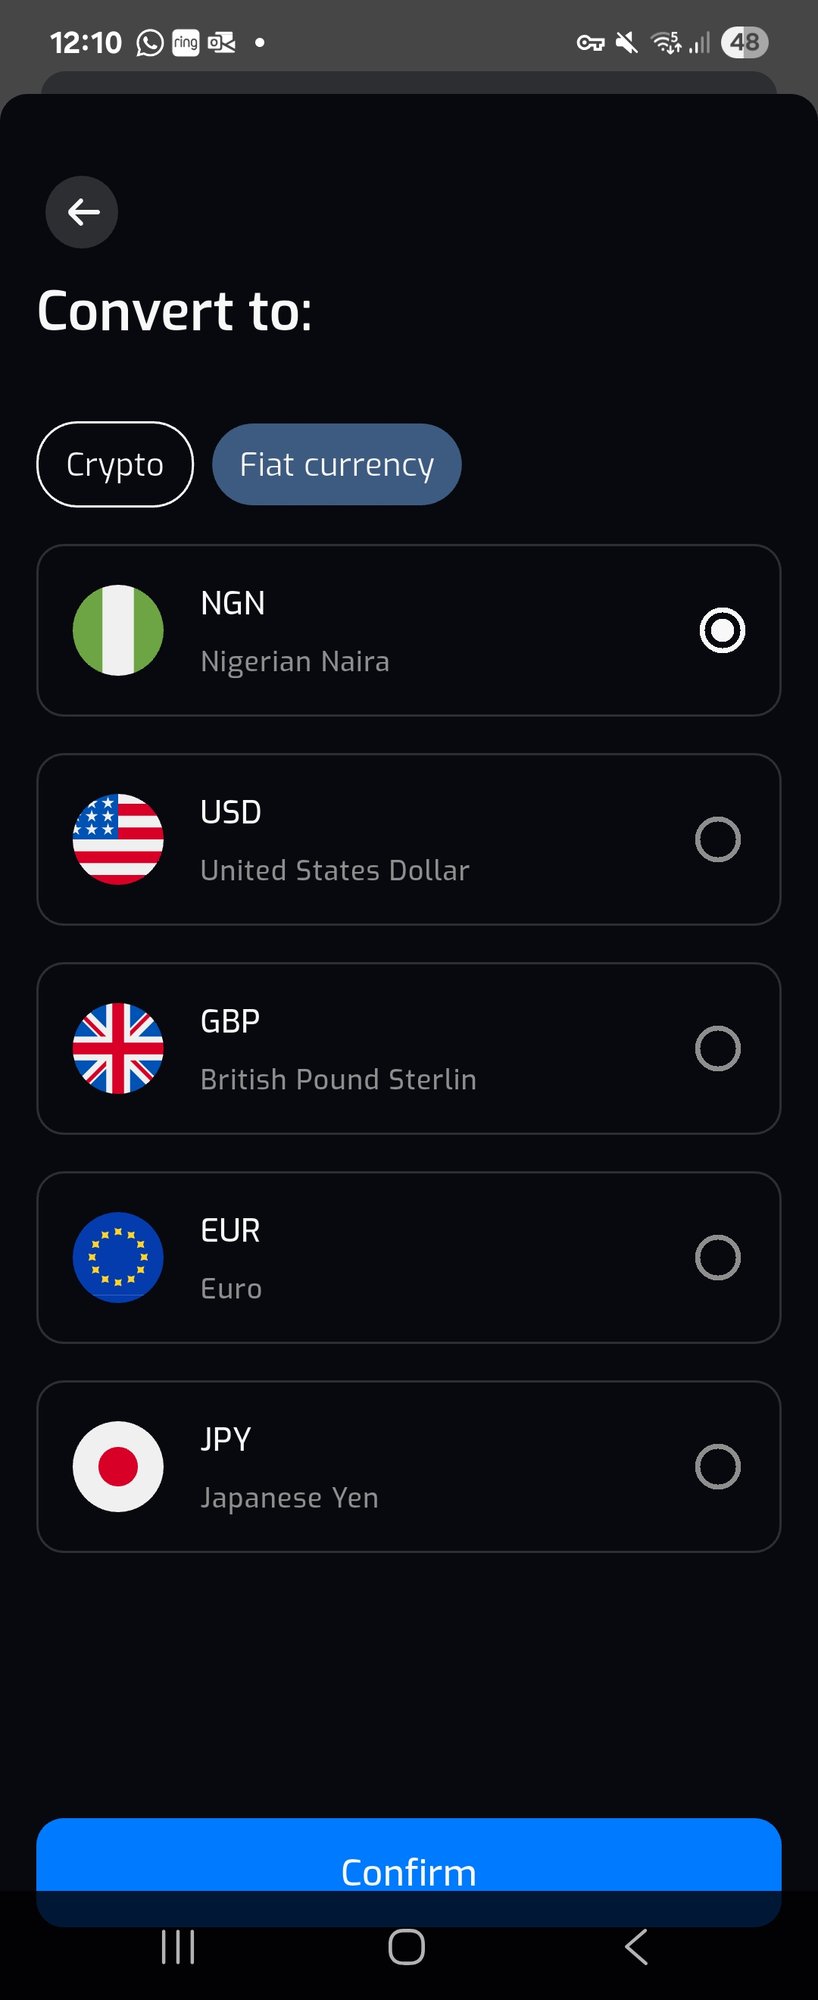Viewport: 818px width, 2000px height.
Task: Select the NGN radio button
Action: [722, 630]
